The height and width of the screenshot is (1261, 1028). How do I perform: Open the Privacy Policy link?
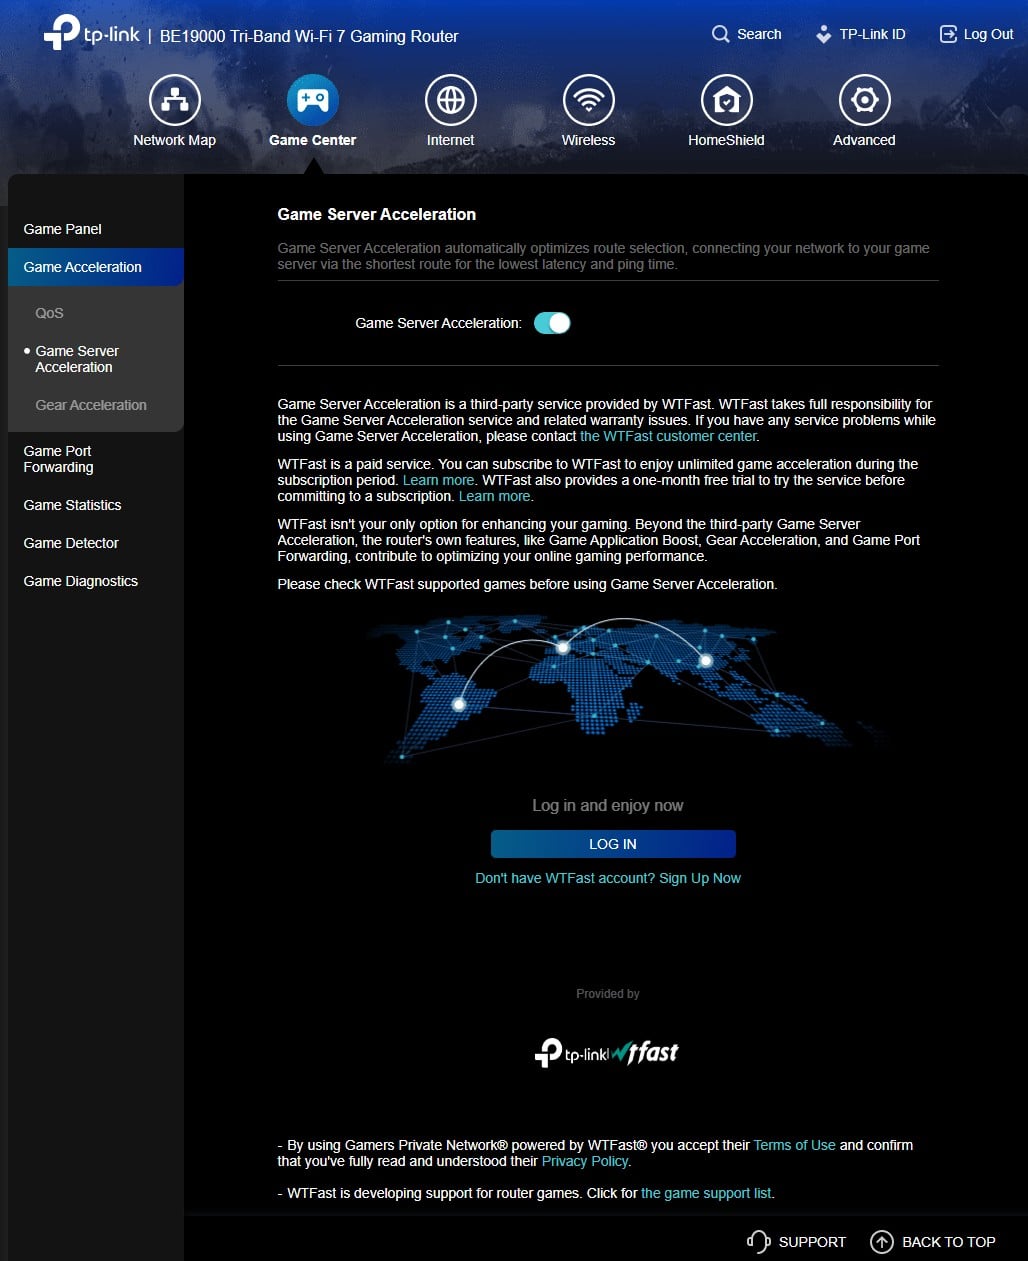pyautogui.click(x=585, y=1161)
